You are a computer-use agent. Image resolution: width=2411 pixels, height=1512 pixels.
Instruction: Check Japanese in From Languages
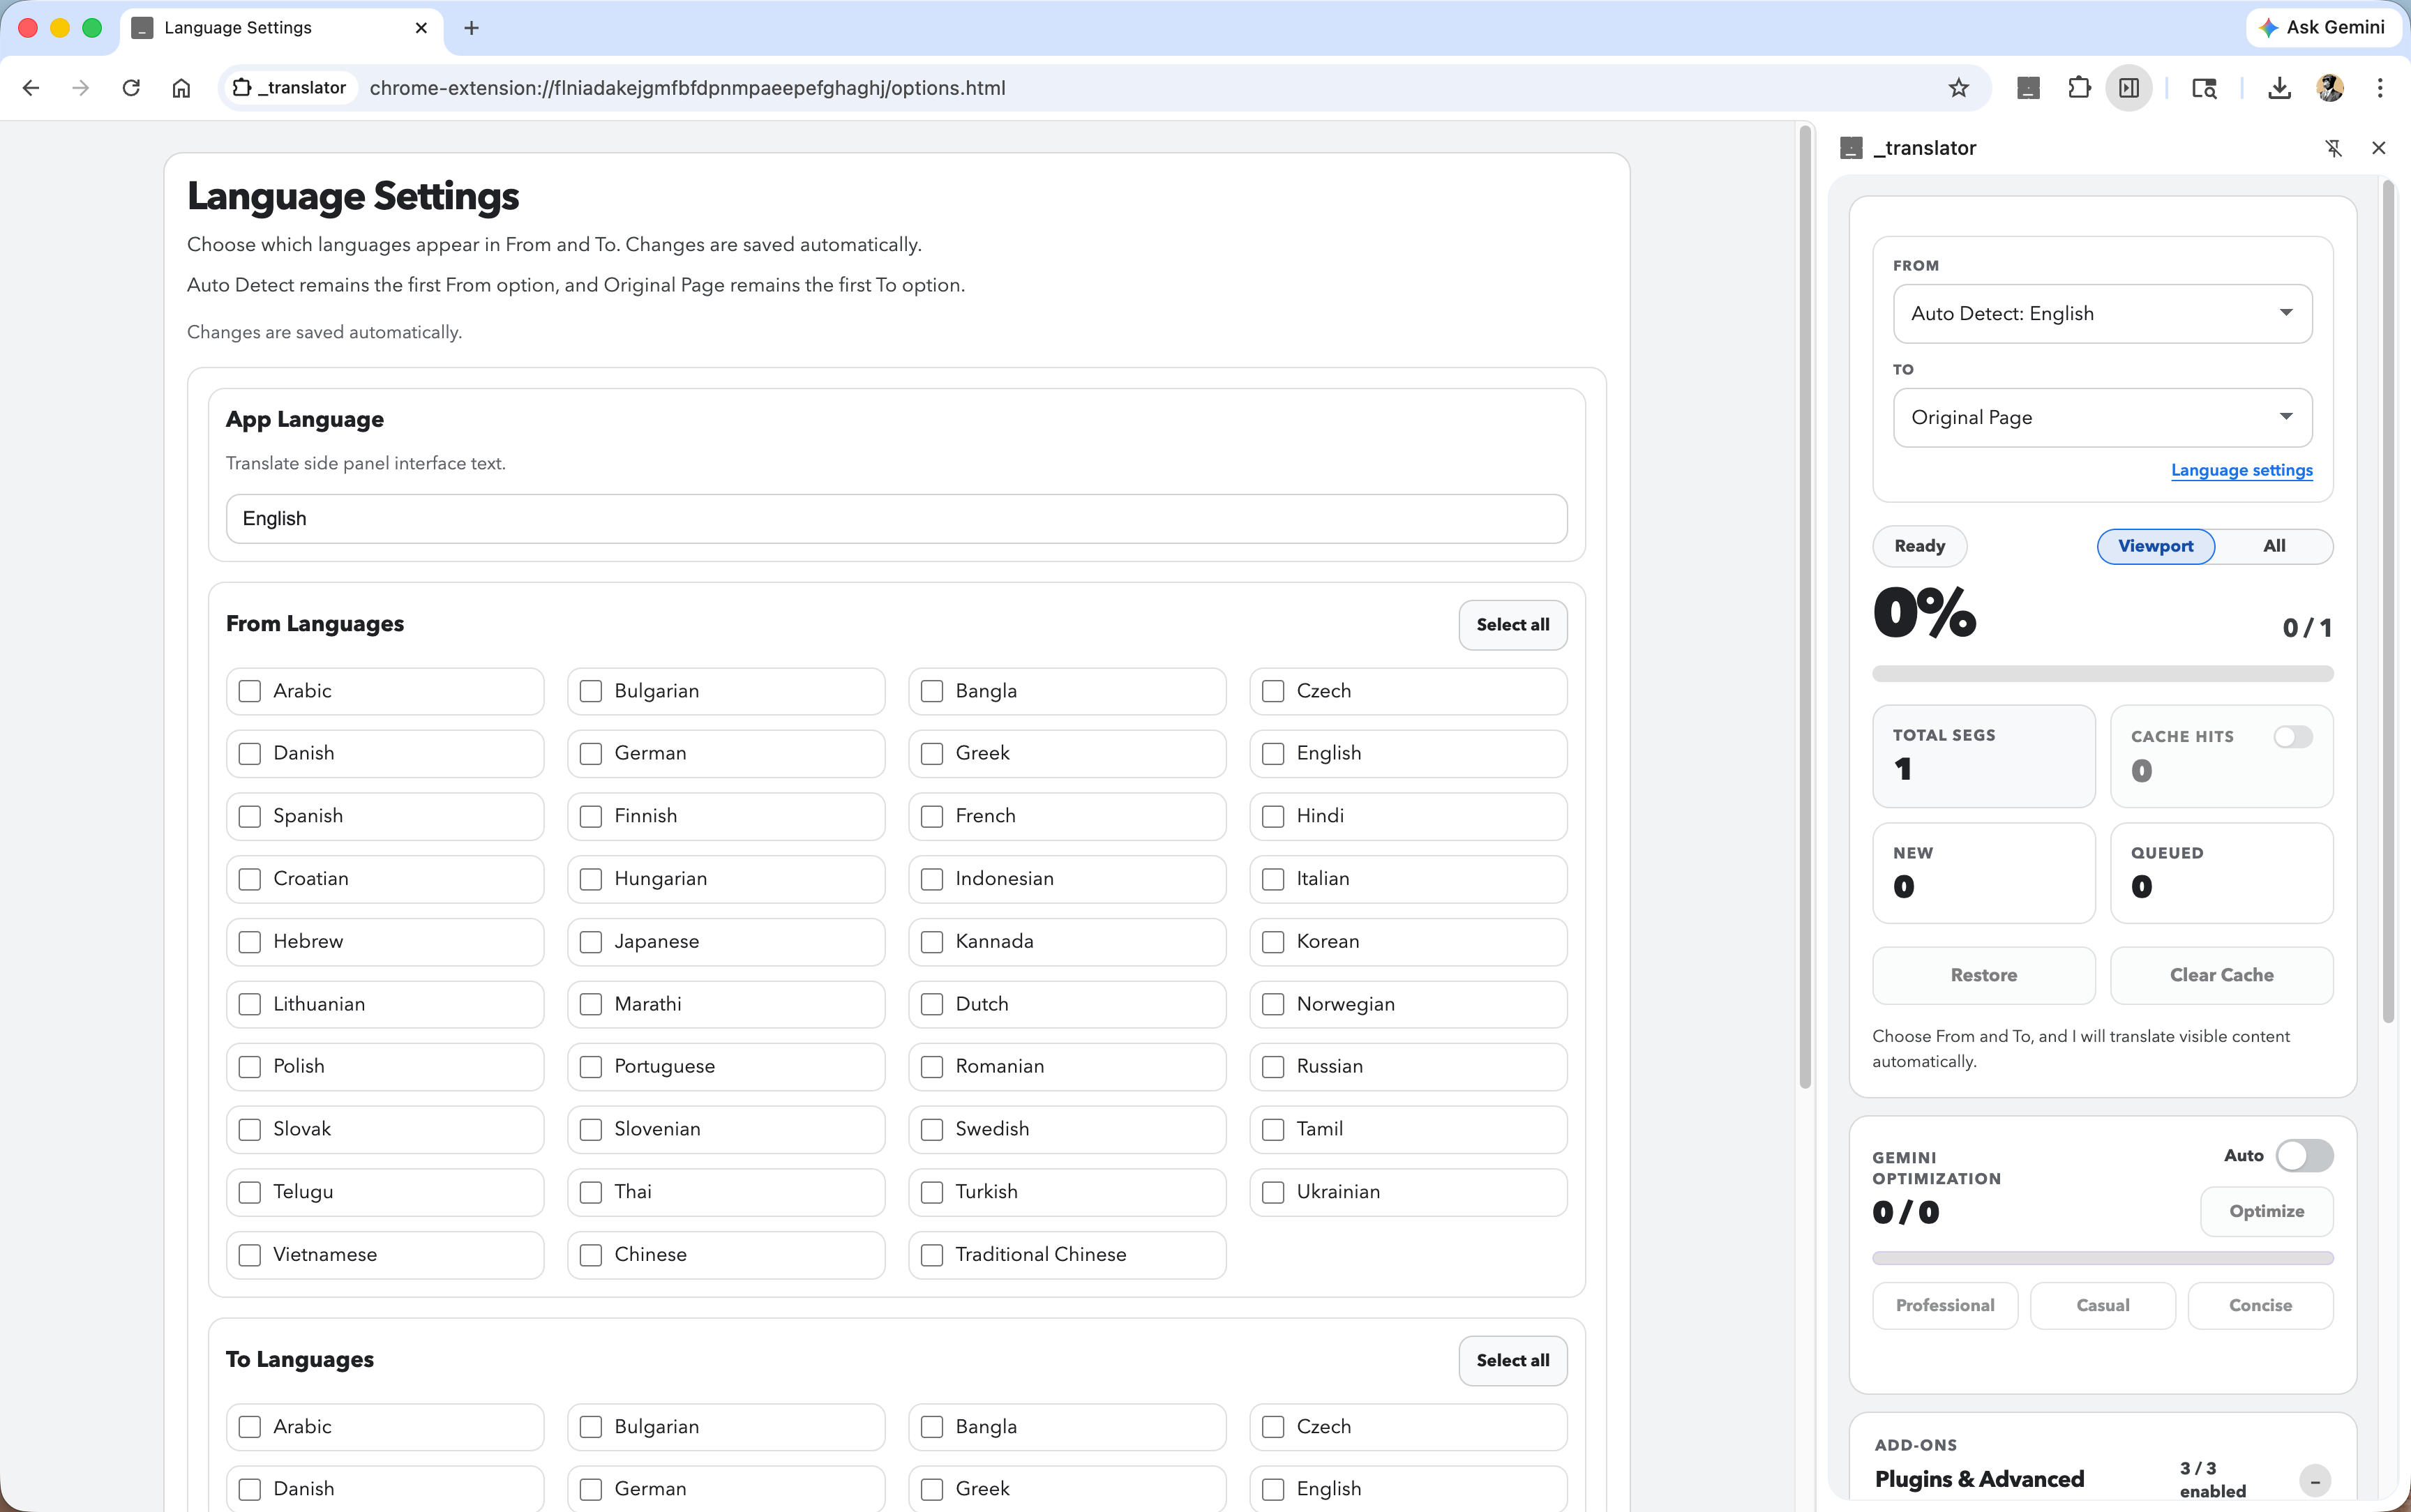[591, 941]
